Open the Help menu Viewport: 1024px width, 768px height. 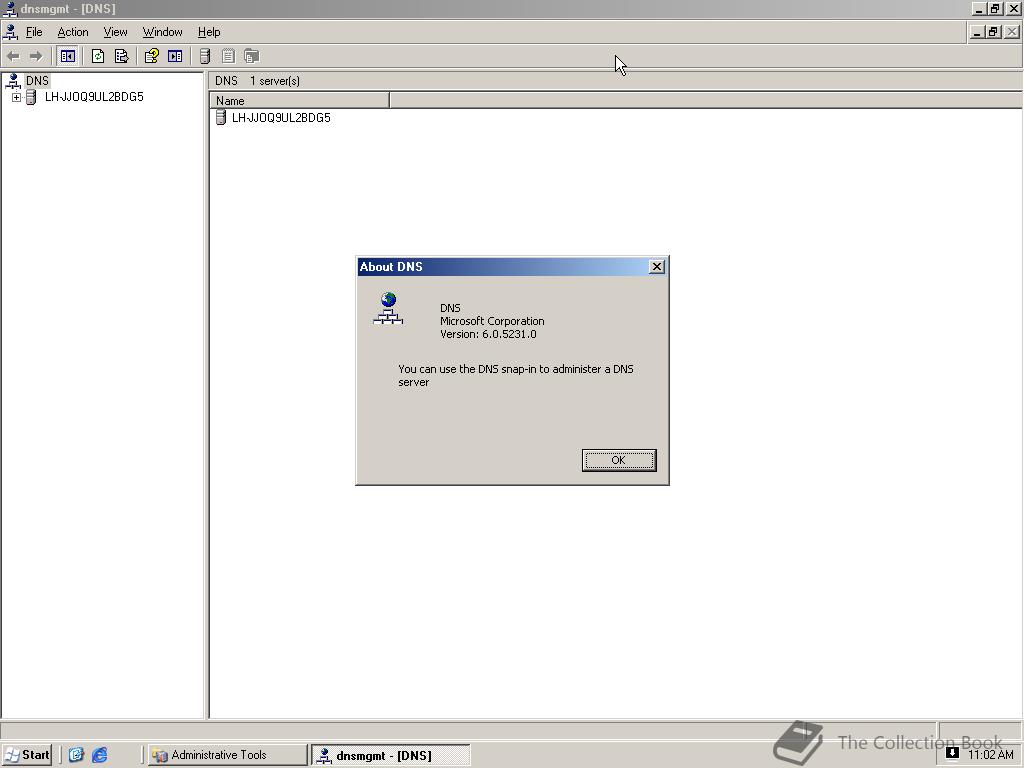(209, 32)
